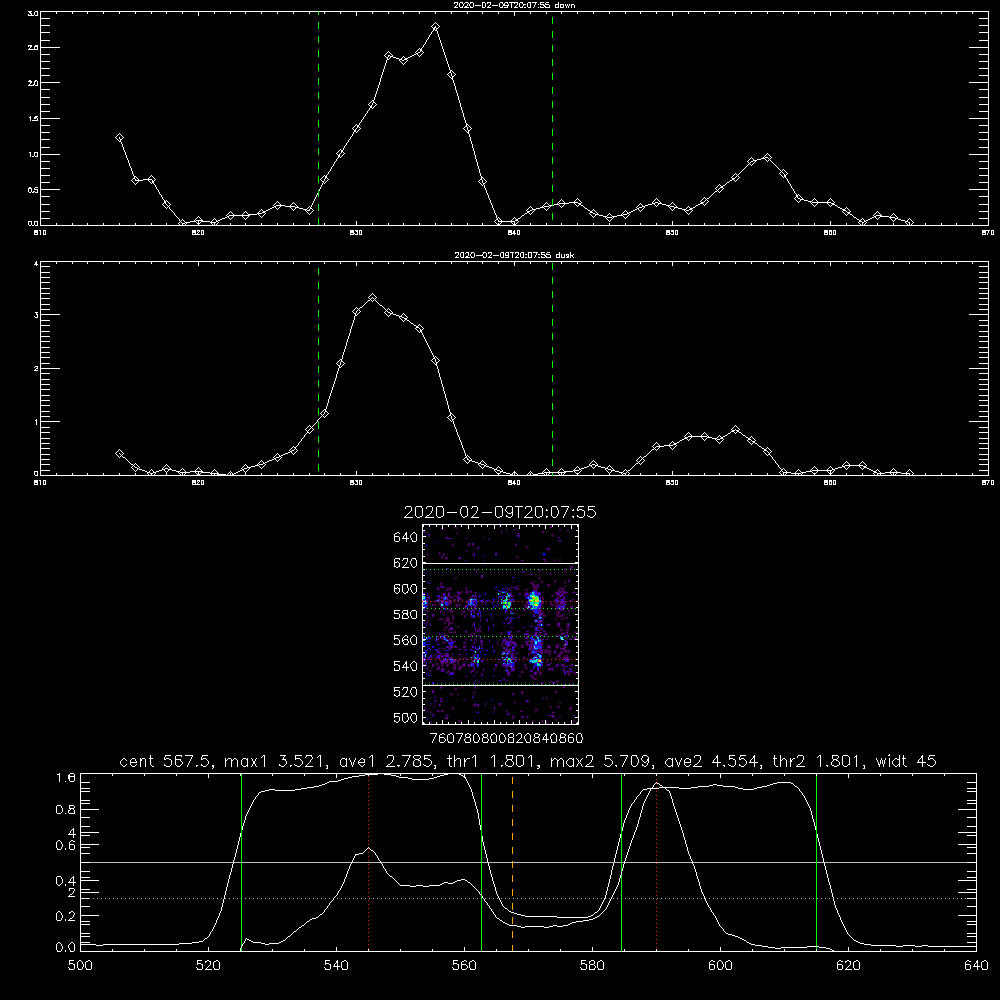Select the first diamond point of dusk curve
This screenshot has width=1000, height=1000.
point(119,453)
